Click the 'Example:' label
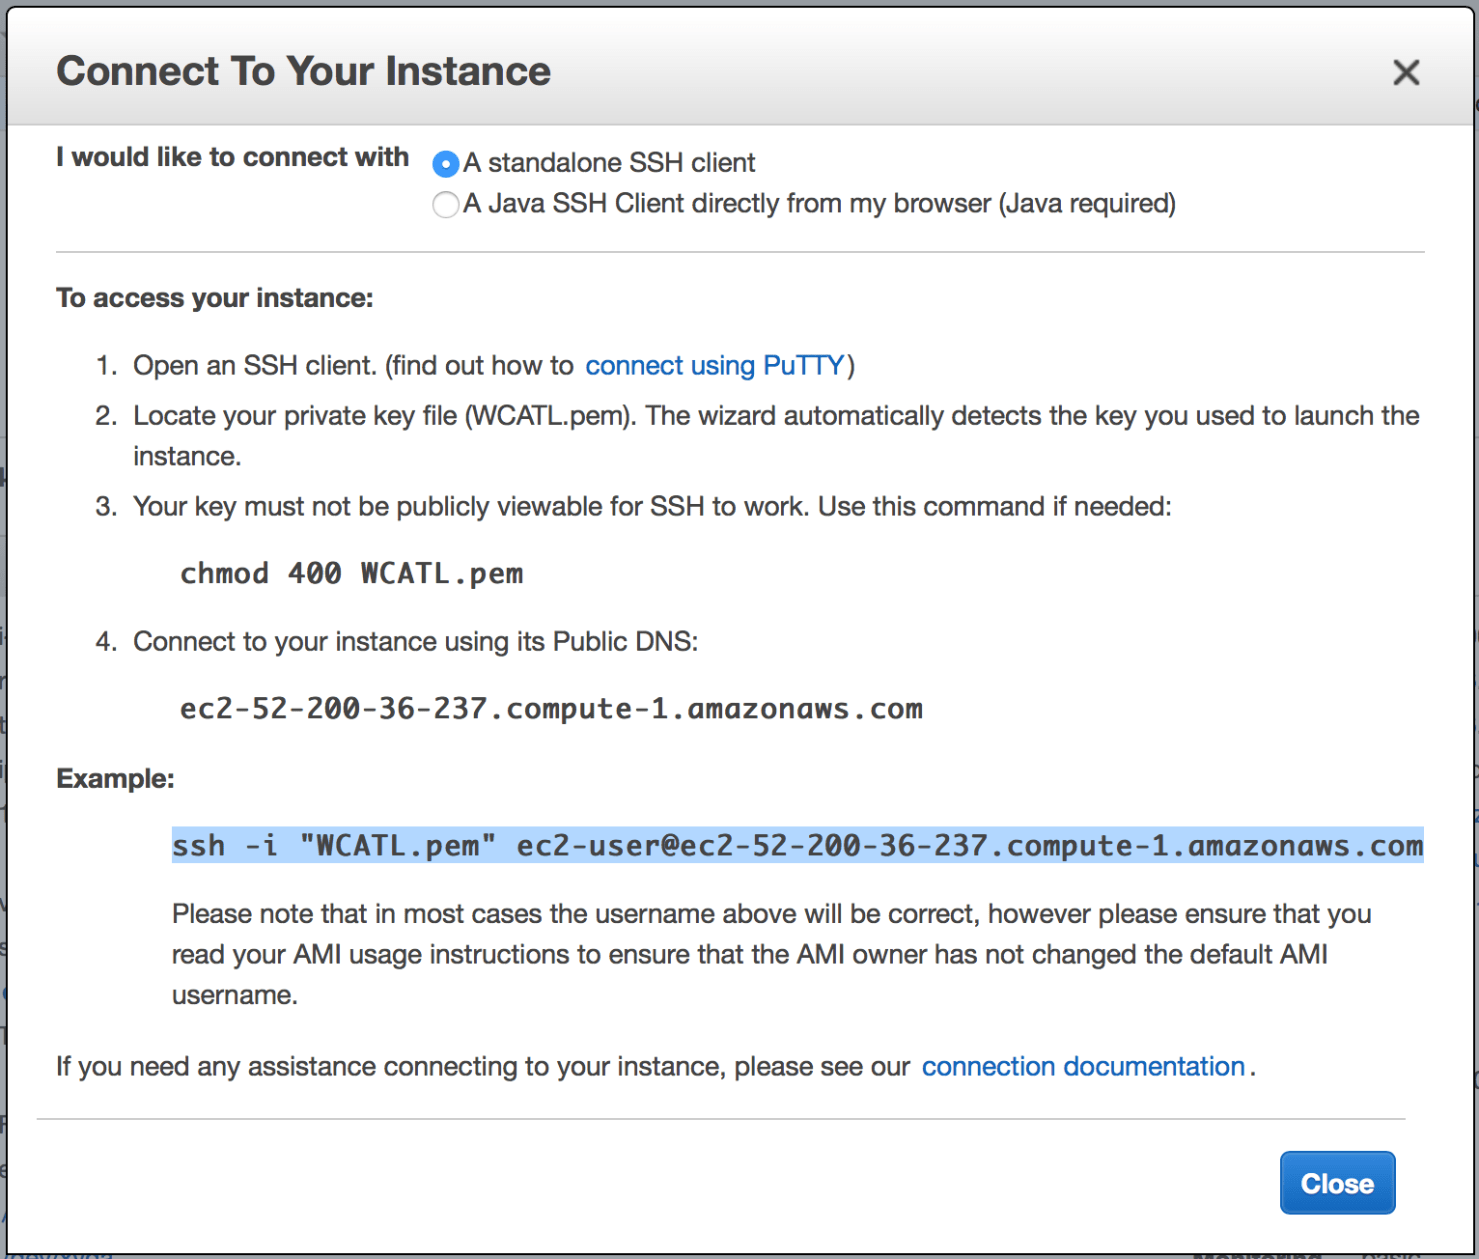This screenshot has height=1259, width=1479. tap(115, 779)
